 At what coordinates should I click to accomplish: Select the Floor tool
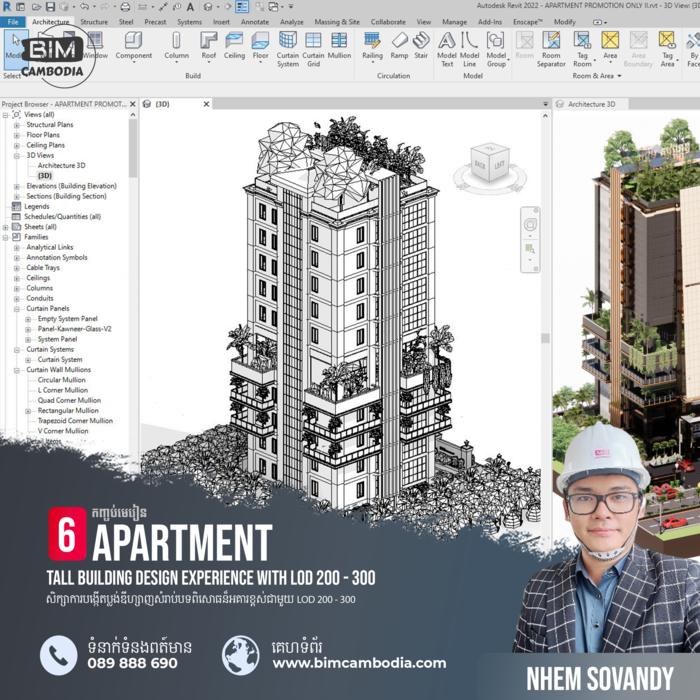tap(260, 47)
